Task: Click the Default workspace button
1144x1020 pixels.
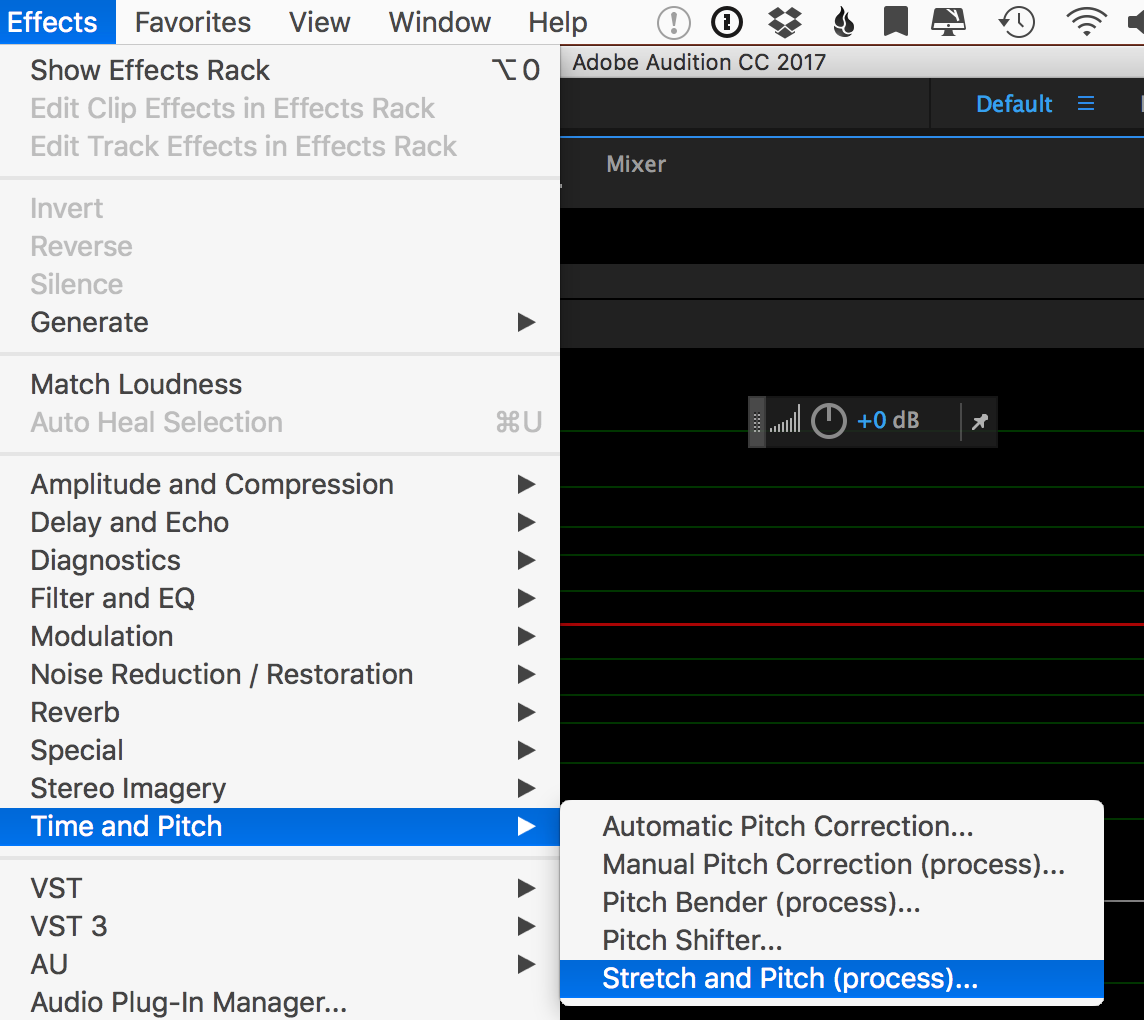Action: point(1013,103)
